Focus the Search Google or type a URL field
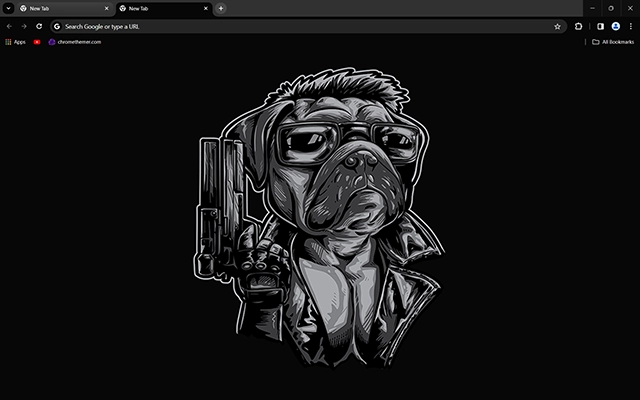This screenshot has height=400, width=640. point(308,27)
